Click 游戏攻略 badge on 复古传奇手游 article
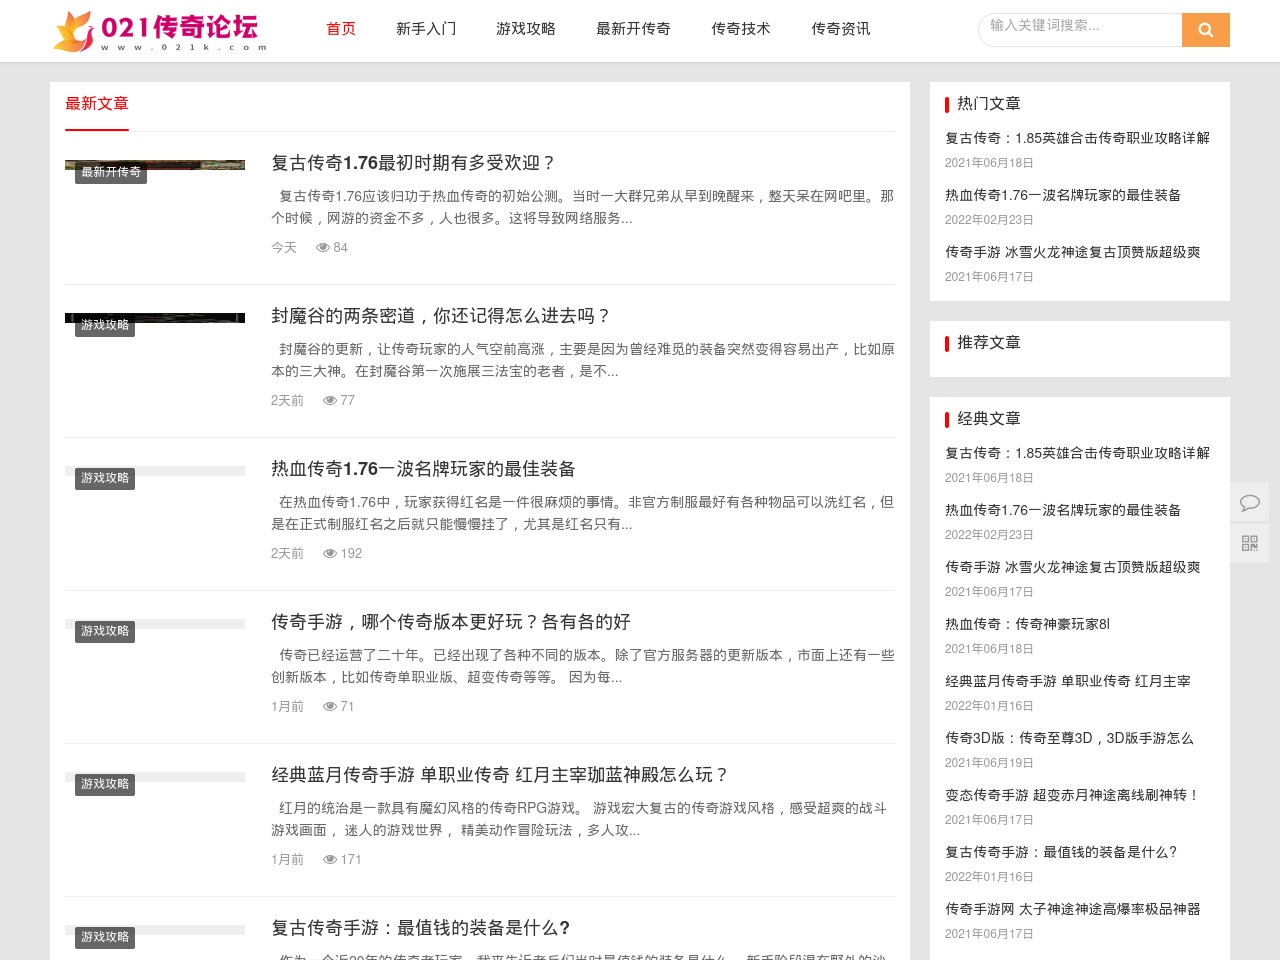 [105, 937]
